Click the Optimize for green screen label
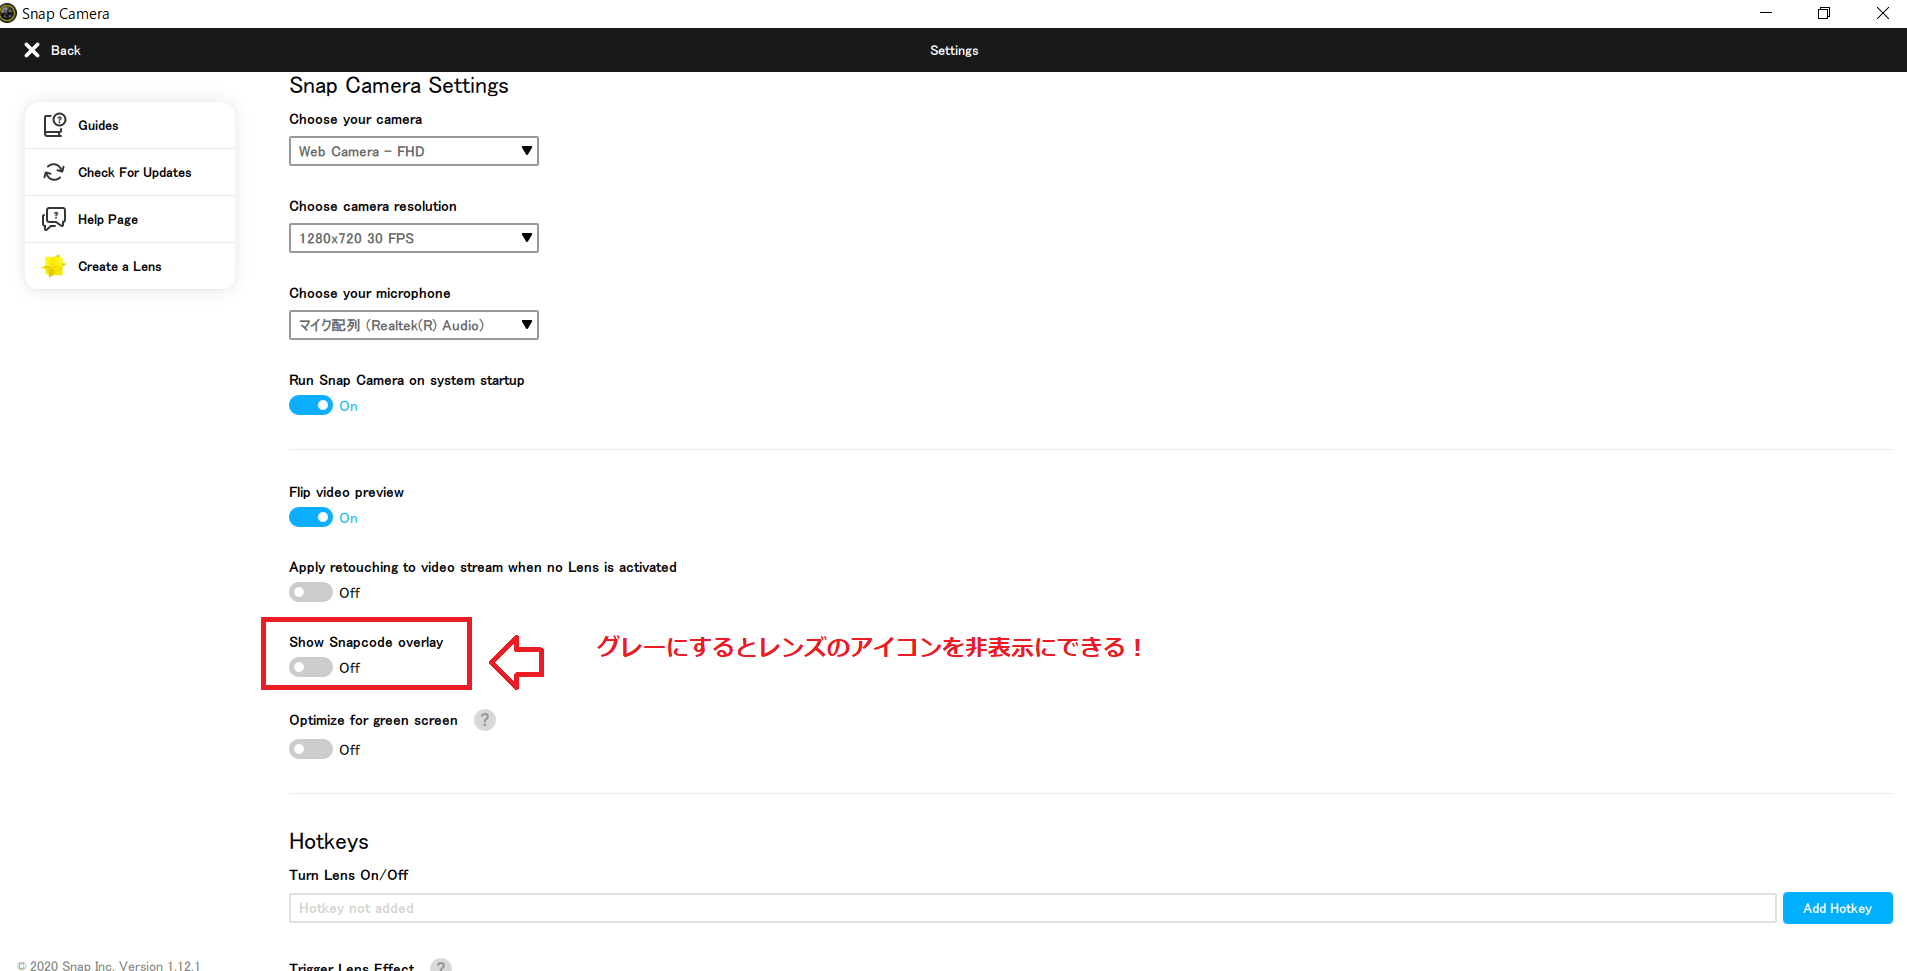 (373, 720)
